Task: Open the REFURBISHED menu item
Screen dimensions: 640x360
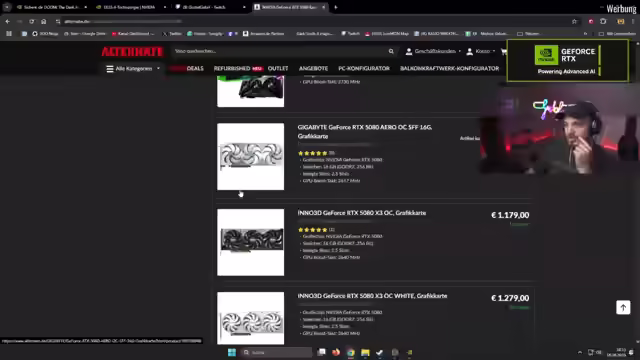Action: 232,69
